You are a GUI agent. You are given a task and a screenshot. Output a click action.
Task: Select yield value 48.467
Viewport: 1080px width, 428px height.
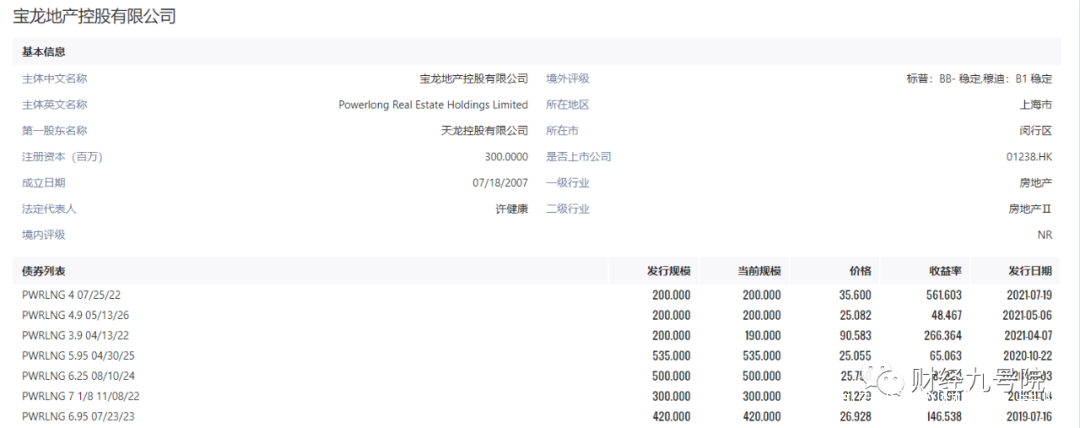coord(946,315)
